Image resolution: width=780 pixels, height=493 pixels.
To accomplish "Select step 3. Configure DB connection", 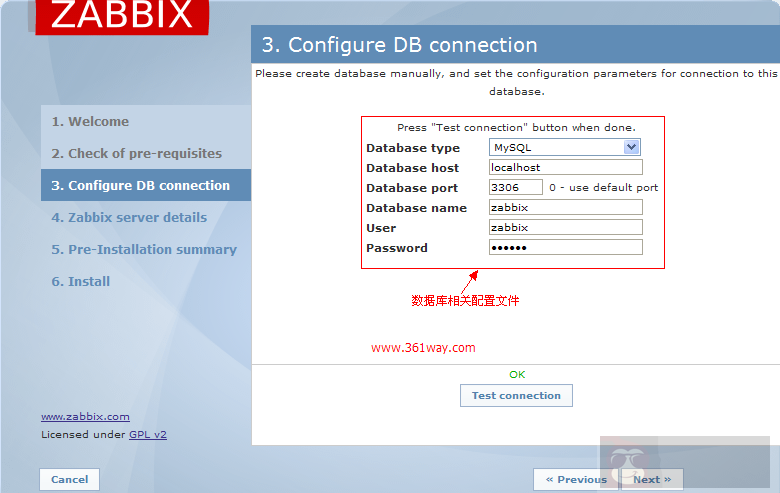I will pyautogui.click(x=146, y=185).
